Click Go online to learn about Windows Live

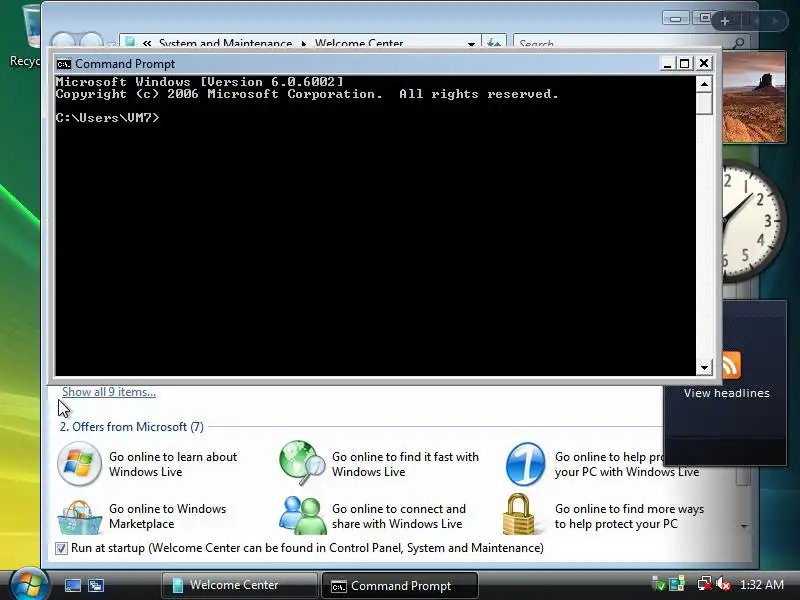point(173,464)
